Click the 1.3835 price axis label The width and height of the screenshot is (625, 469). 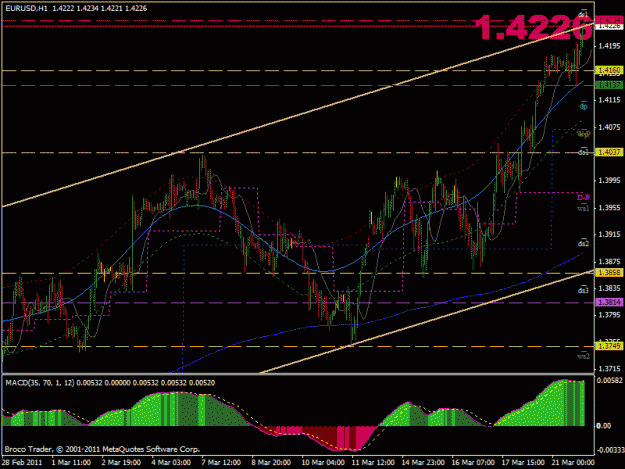(609, 288)
